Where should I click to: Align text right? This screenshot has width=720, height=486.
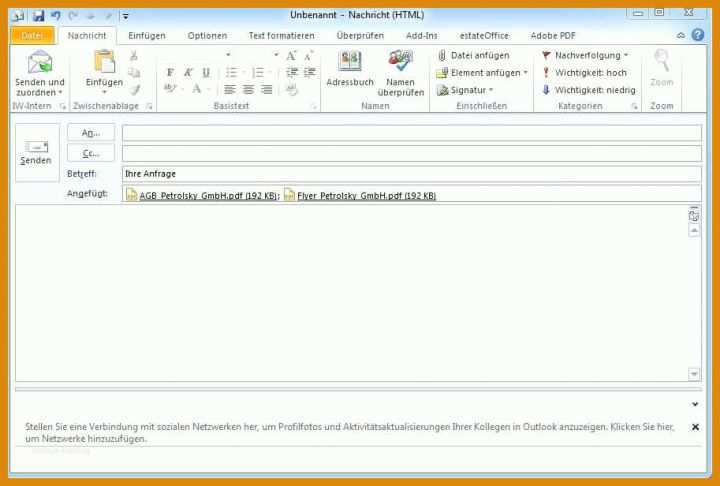tap(266, 90)
